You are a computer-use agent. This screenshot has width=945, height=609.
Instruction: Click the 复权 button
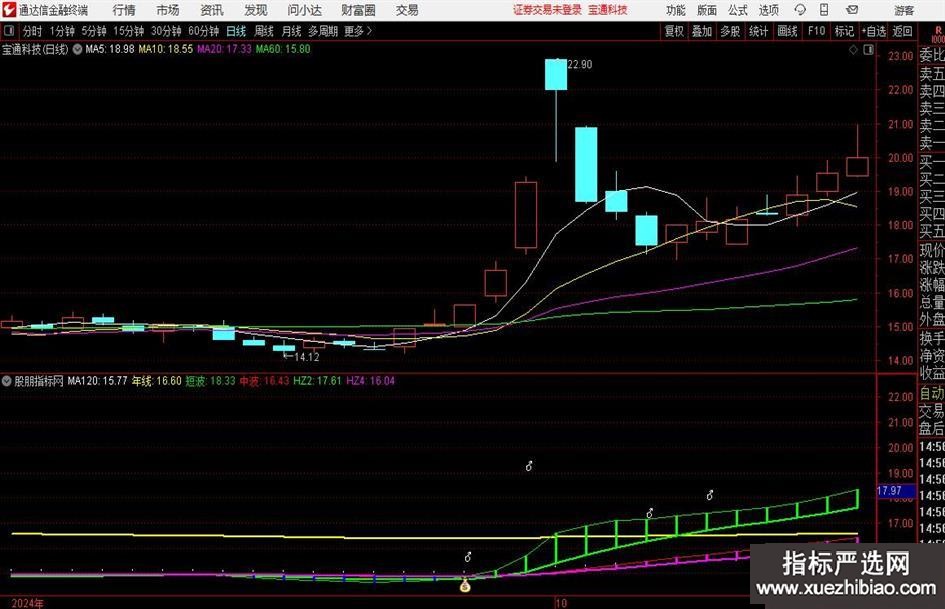(x=674, y=31)
